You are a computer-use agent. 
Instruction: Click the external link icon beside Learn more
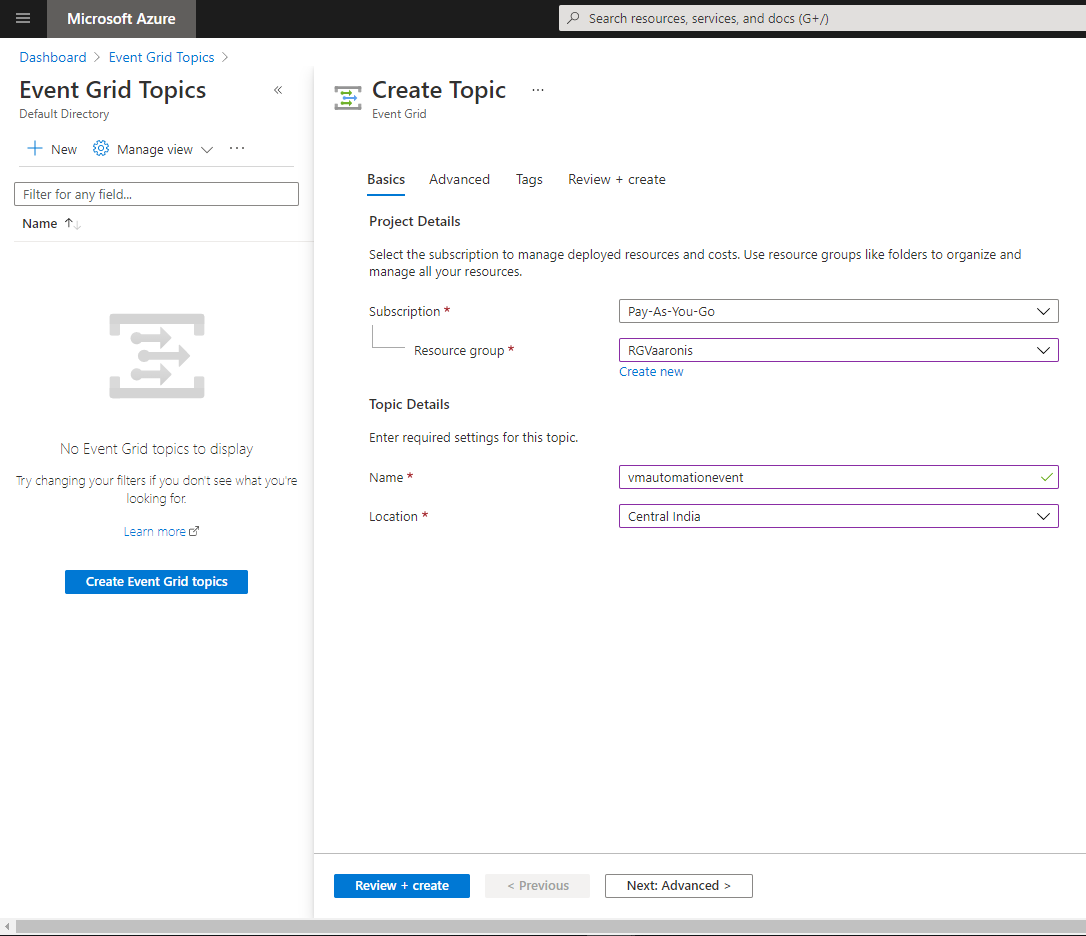194,531
